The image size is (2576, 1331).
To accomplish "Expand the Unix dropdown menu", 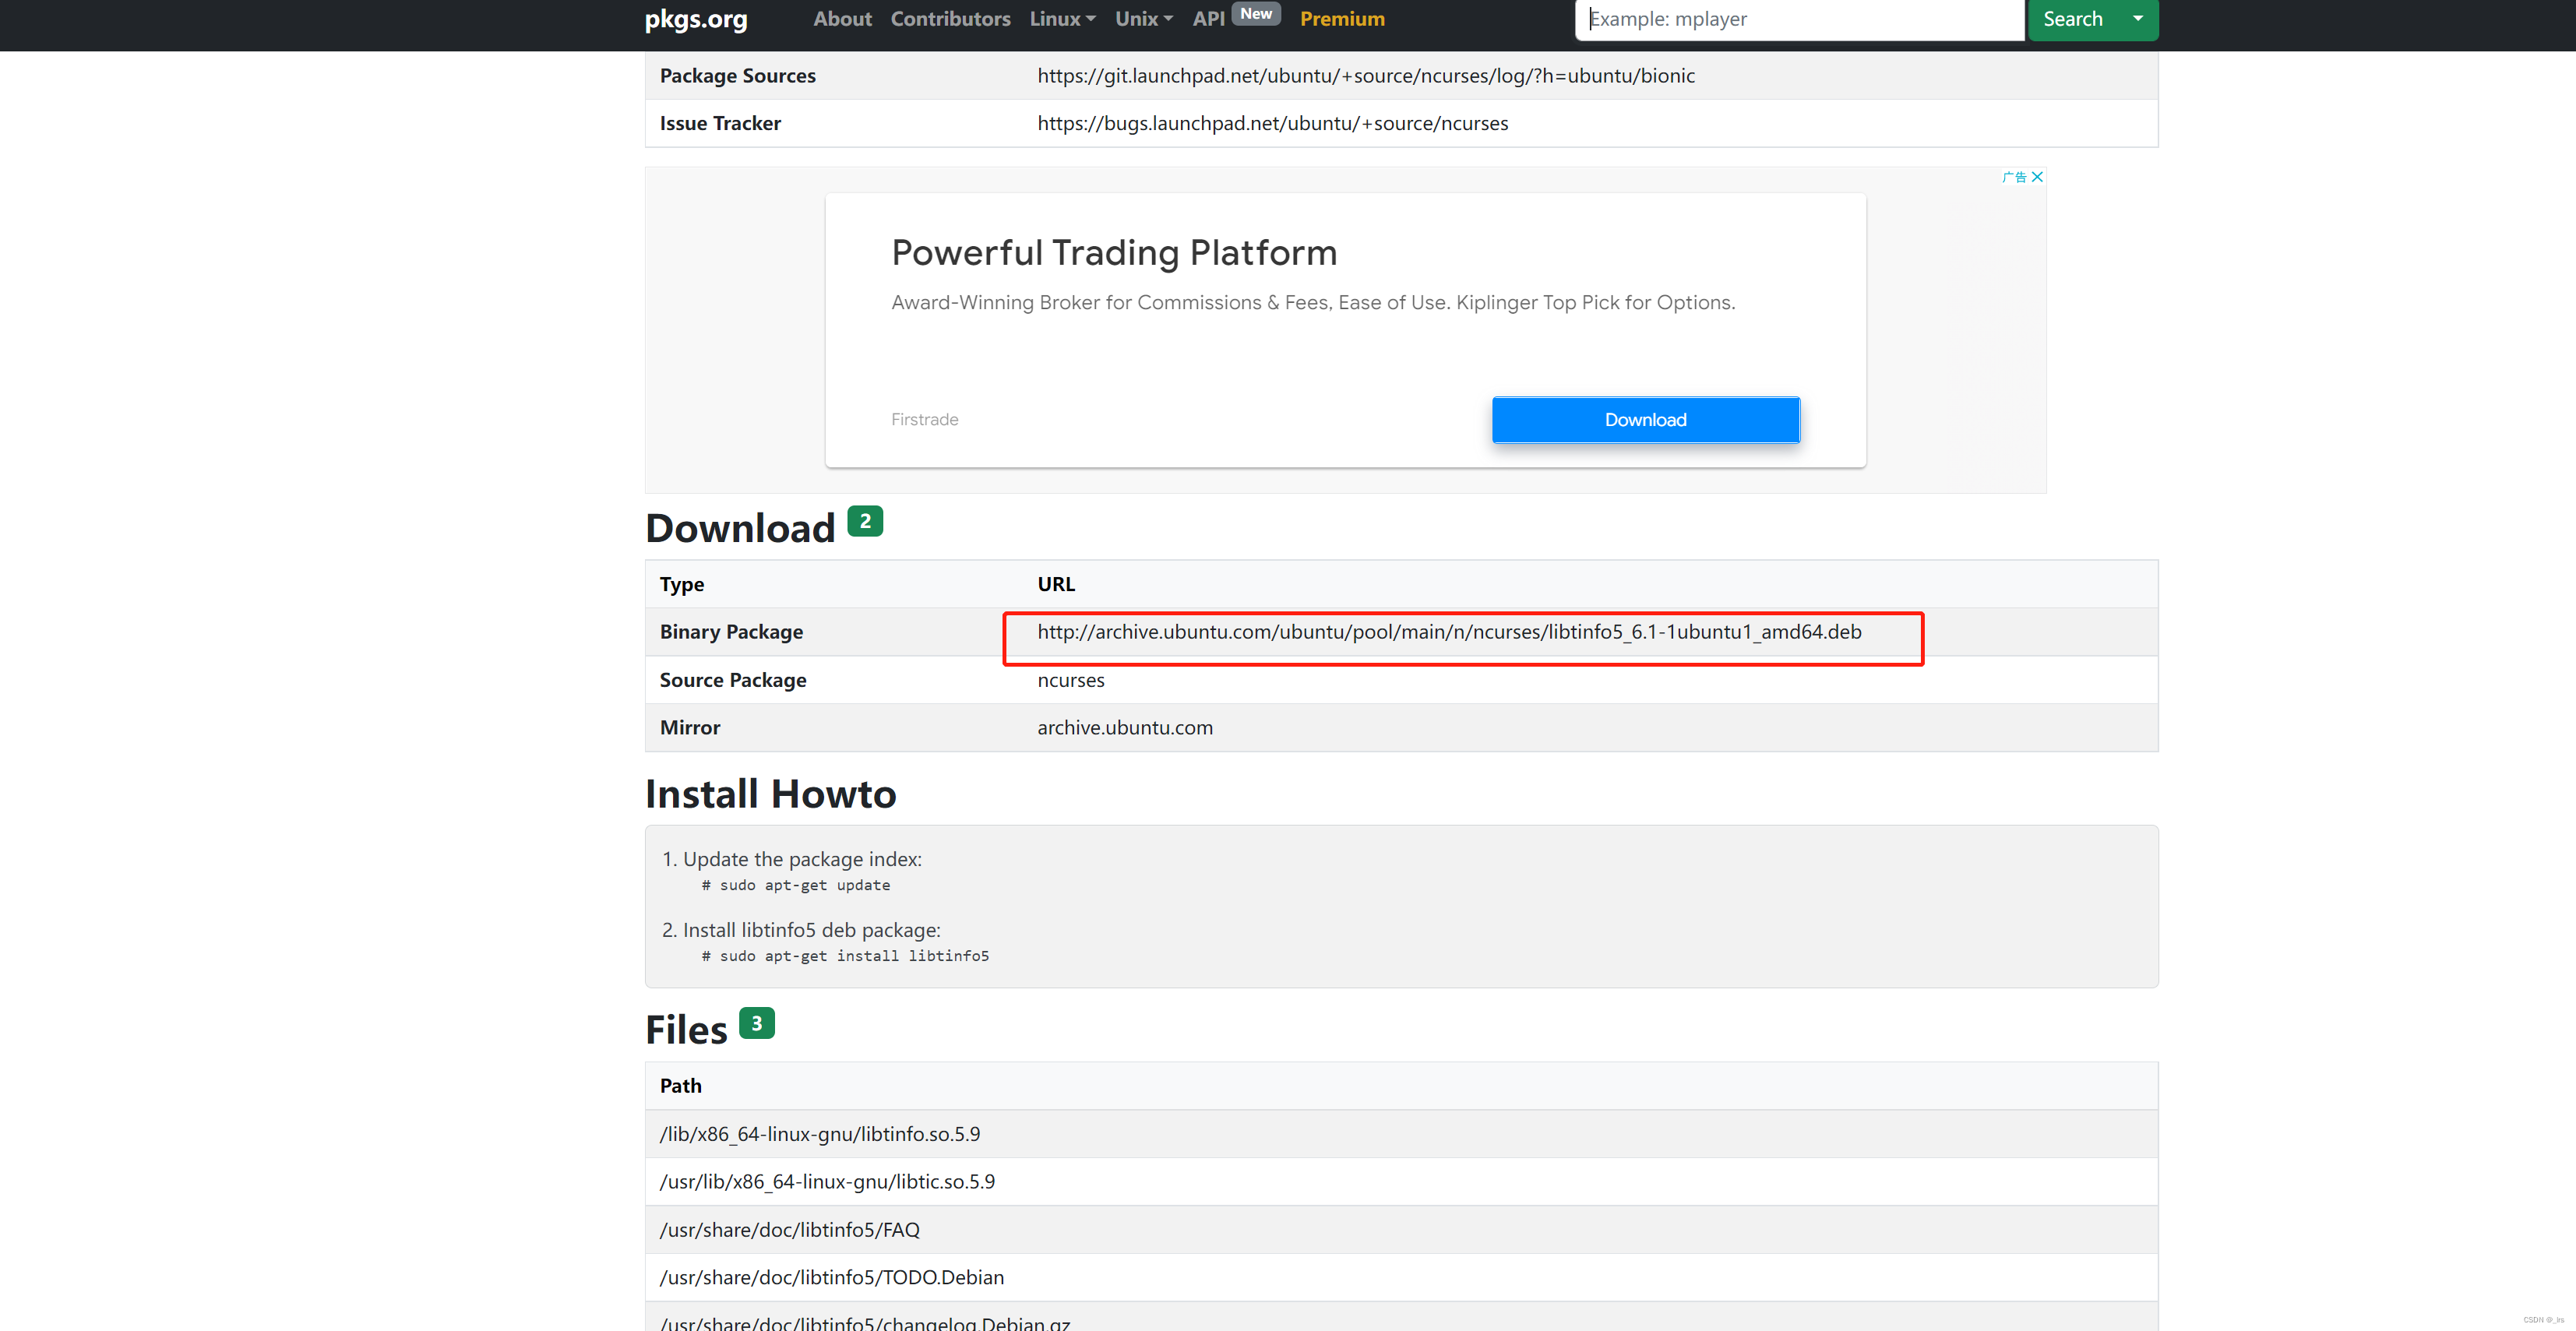I will point(1143,19).
